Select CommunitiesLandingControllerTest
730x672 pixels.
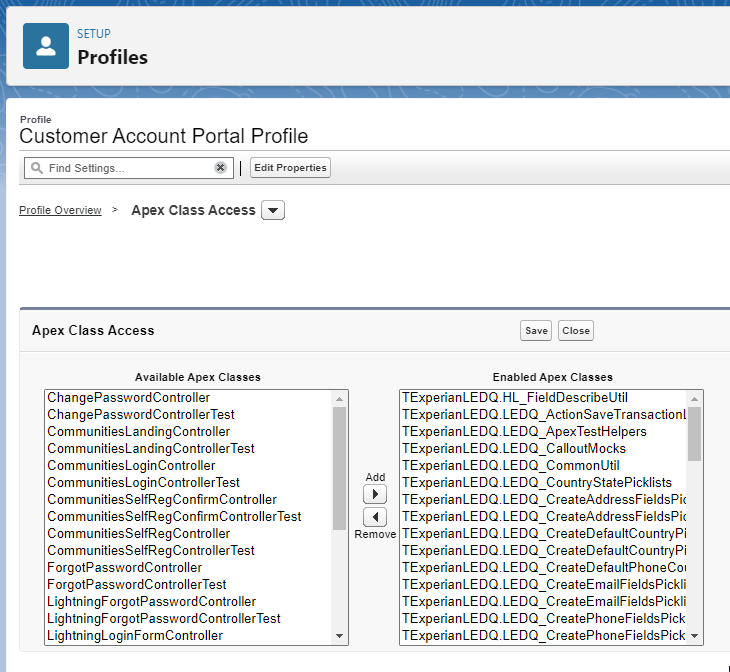coord(189,448)
